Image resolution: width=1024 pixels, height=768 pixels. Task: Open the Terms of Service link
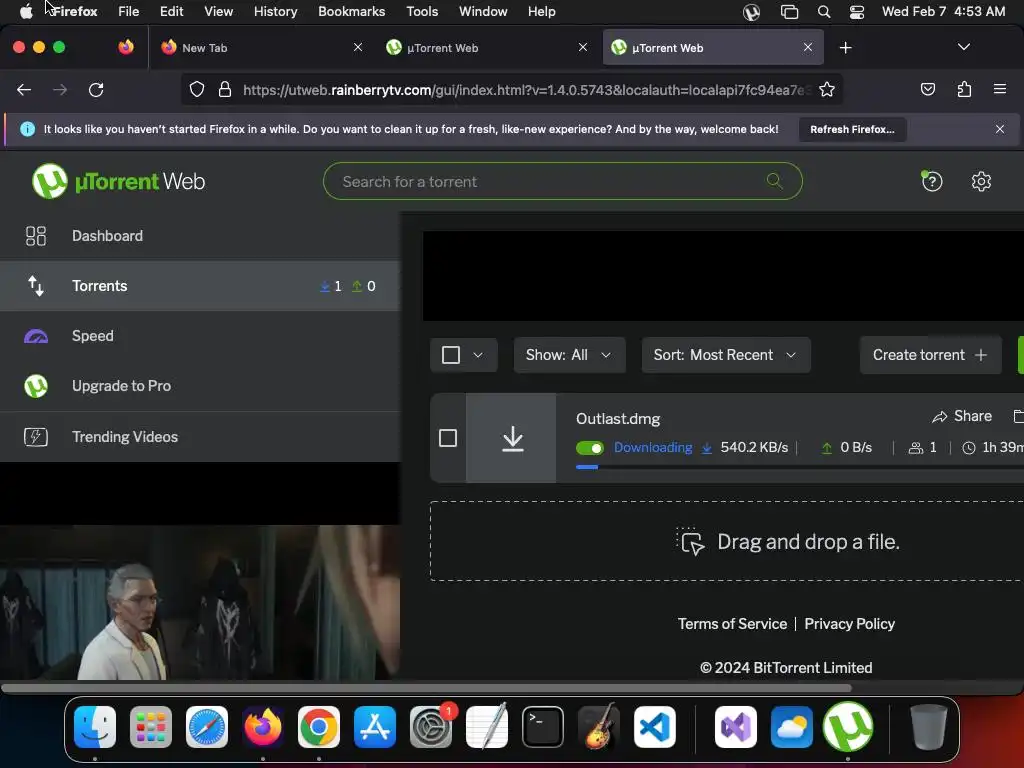(732, 624)
